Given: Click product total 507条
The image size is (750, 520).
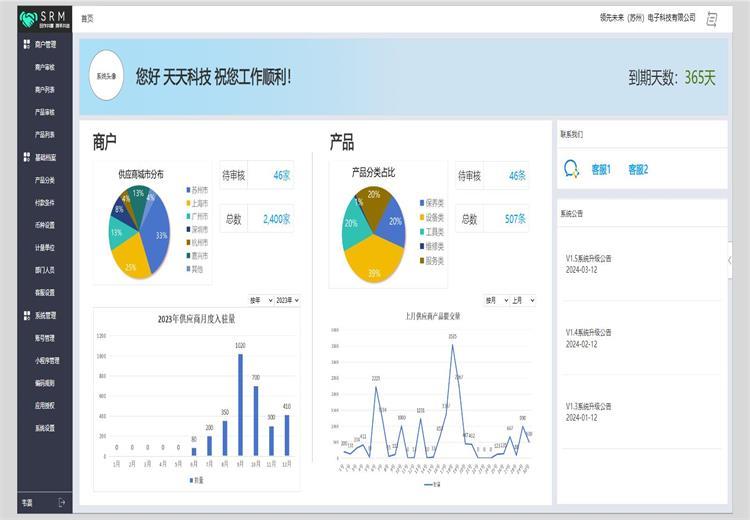Looking at the screenshot, I should point(515,219).
